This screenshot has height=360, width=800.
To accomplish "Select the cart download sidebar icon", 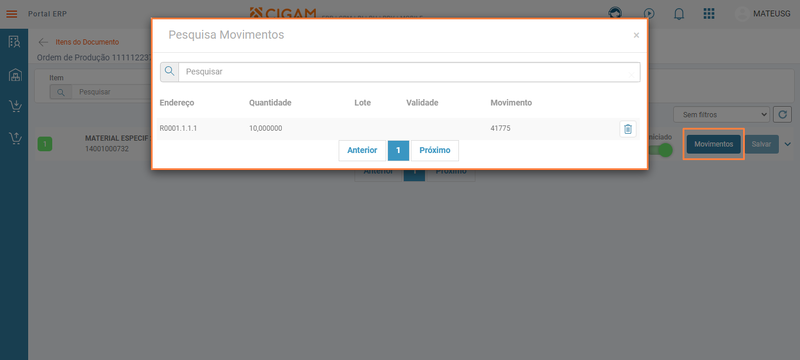I will [15, 106].
